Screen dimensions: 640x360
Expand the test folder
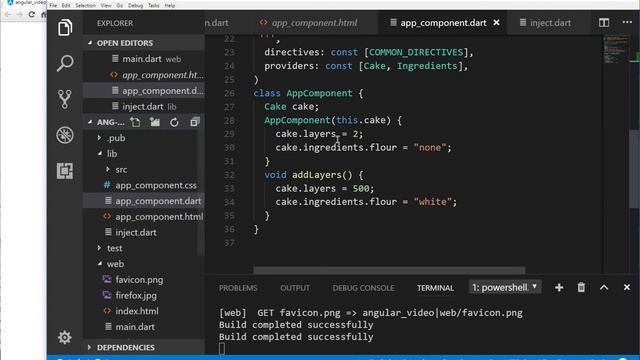click(99, 248)
